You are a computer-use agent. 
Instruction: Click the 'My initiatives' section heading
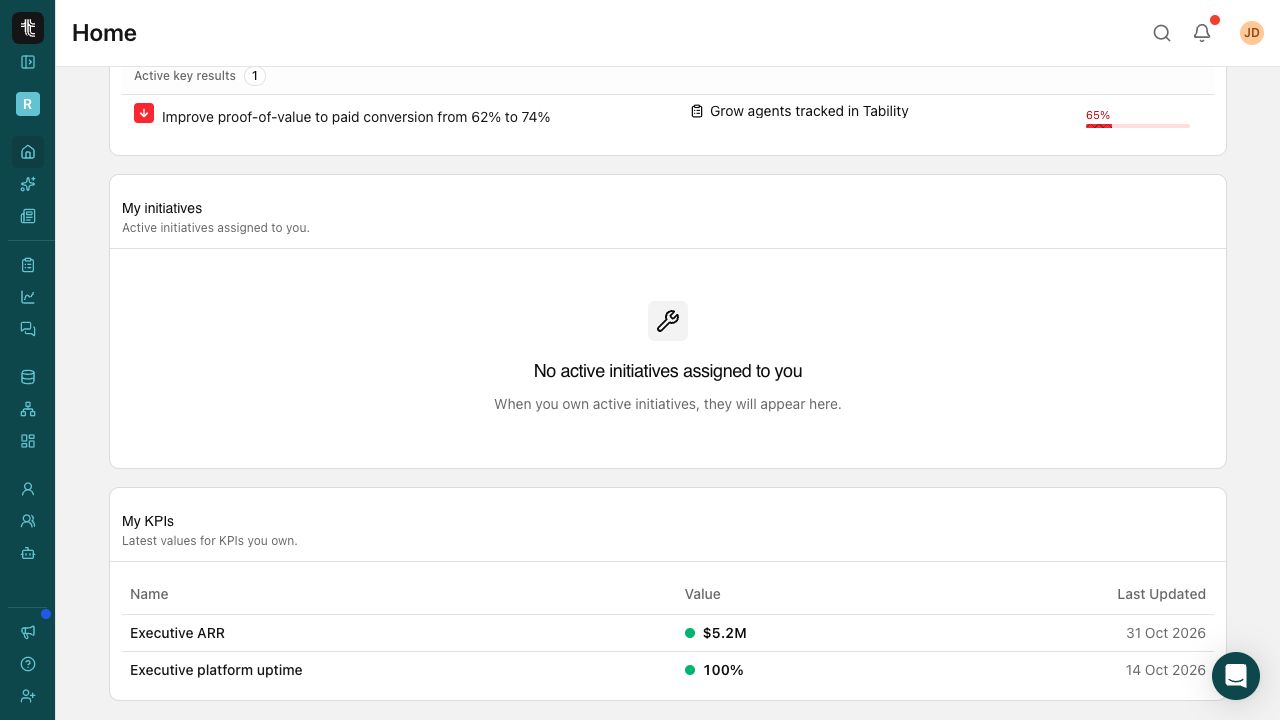pos(162,208)
